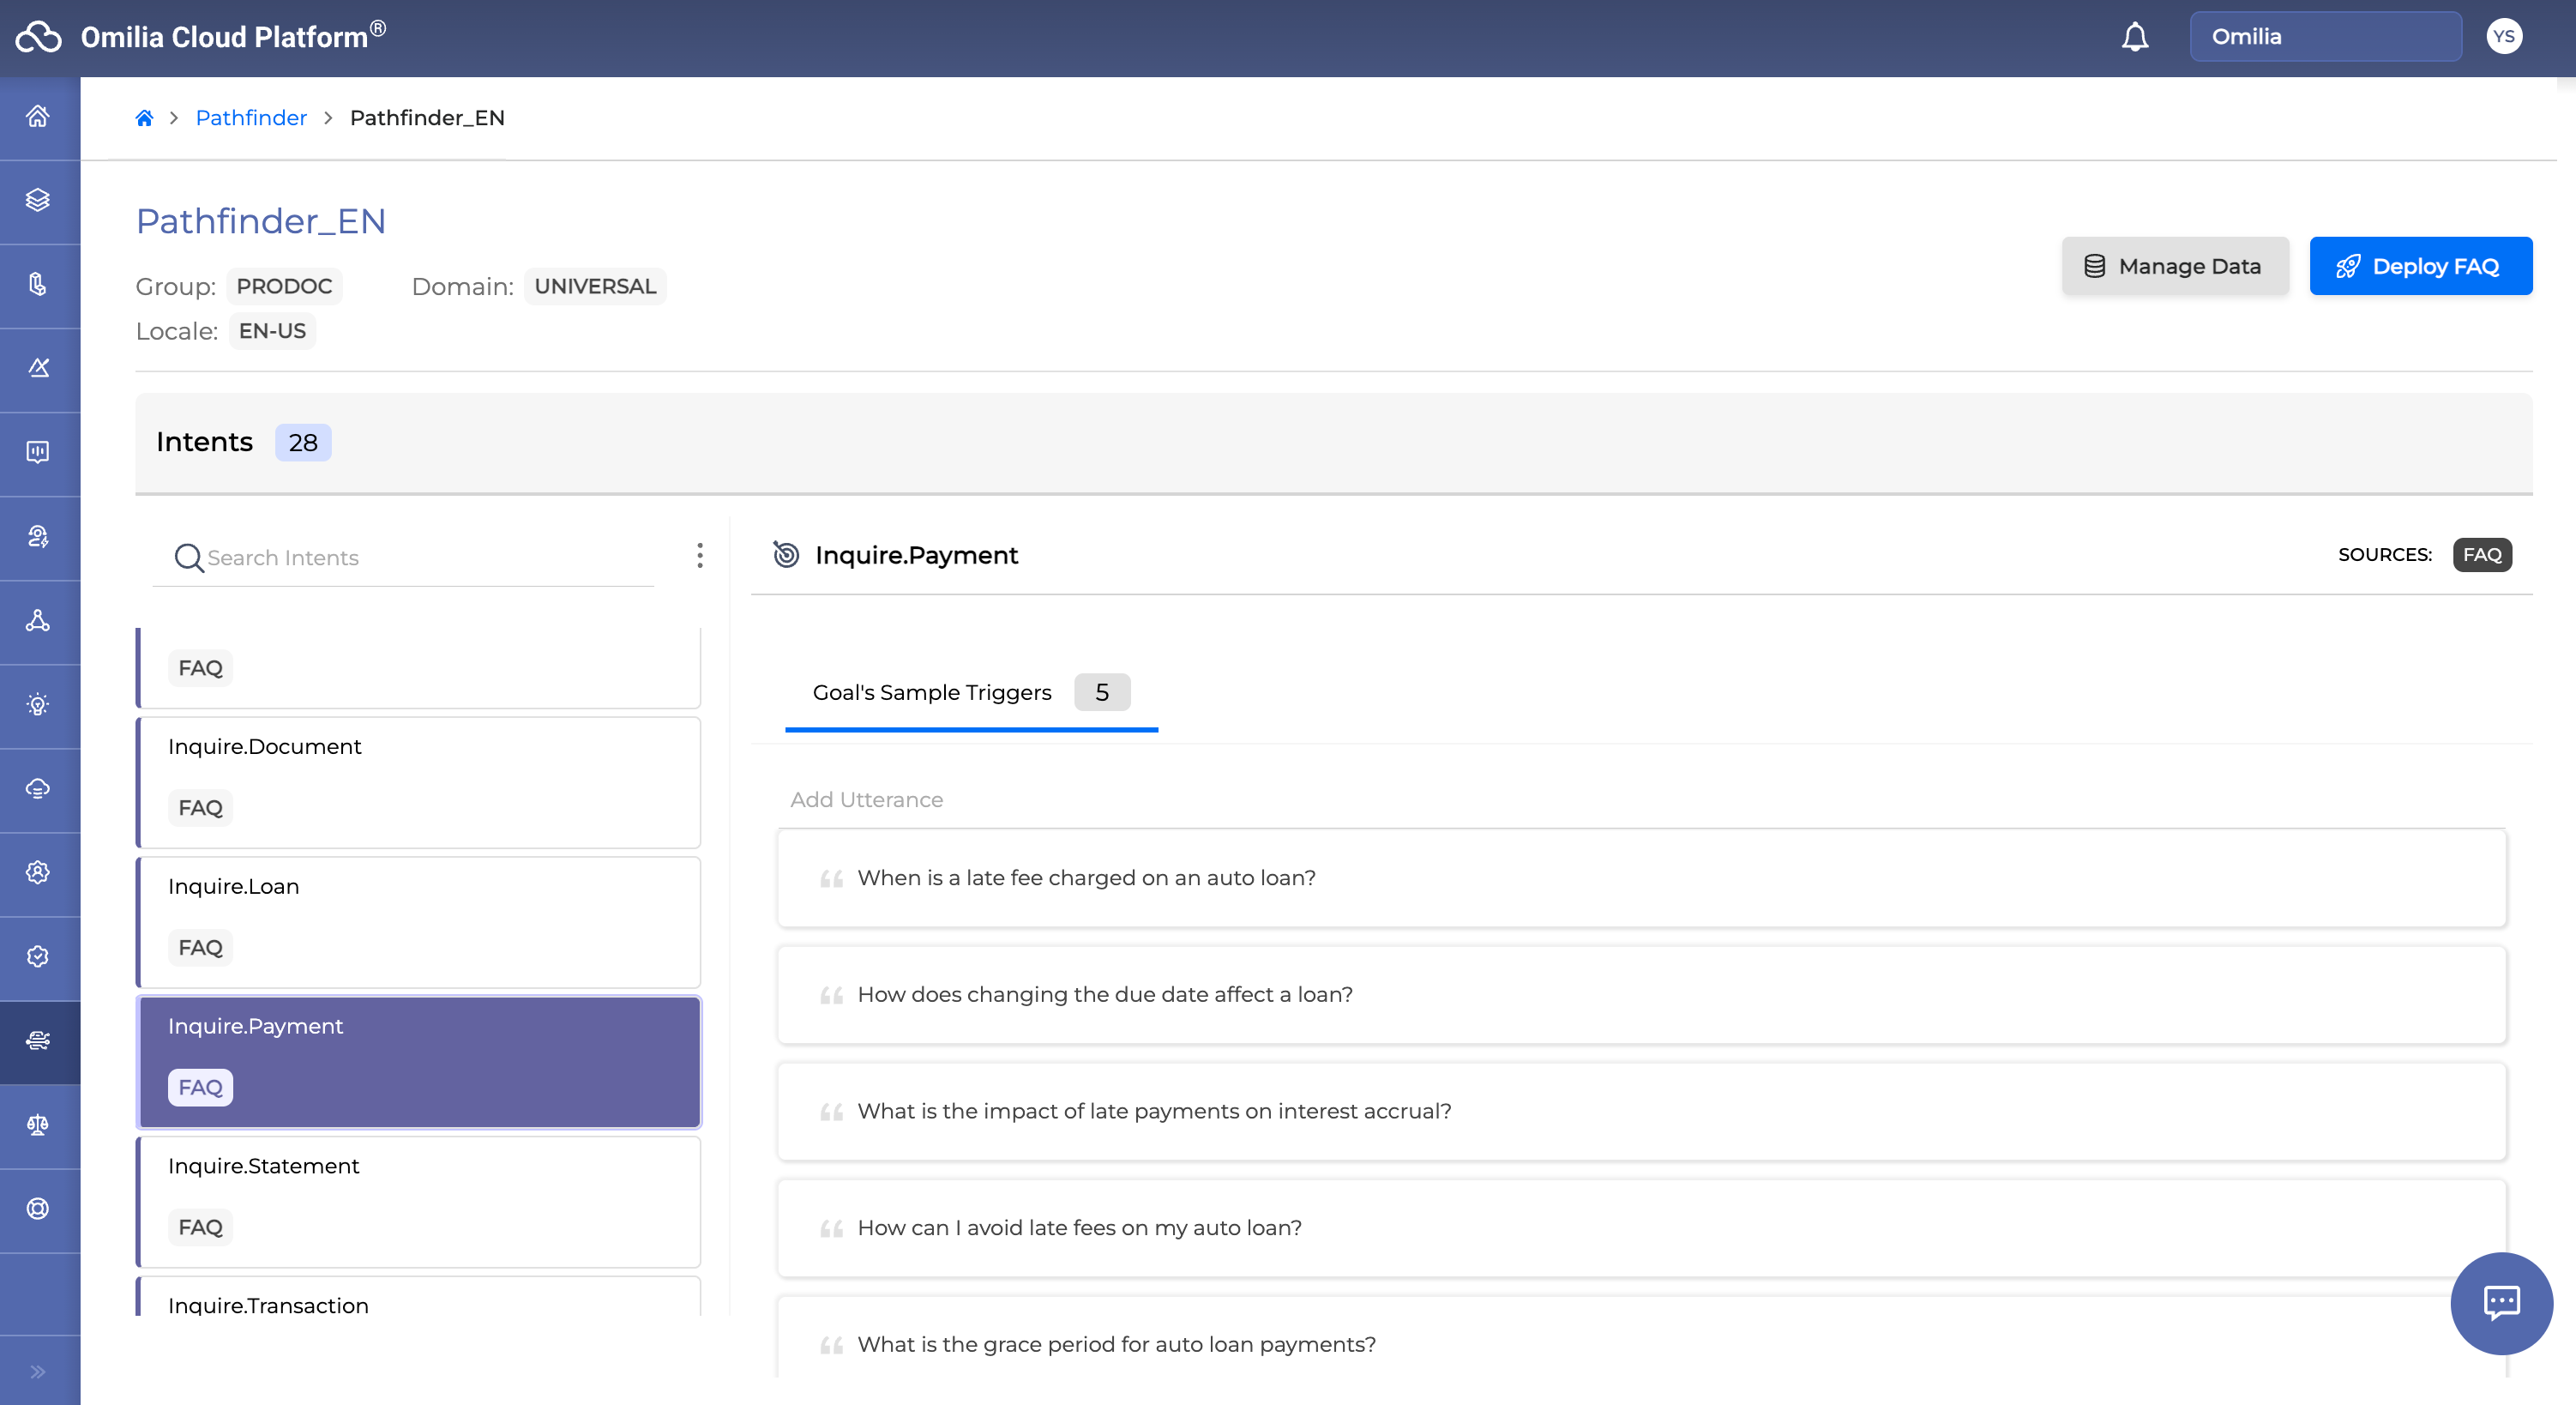
Task: Click the lightbulb sidebar icon
Action: (38, 705)
